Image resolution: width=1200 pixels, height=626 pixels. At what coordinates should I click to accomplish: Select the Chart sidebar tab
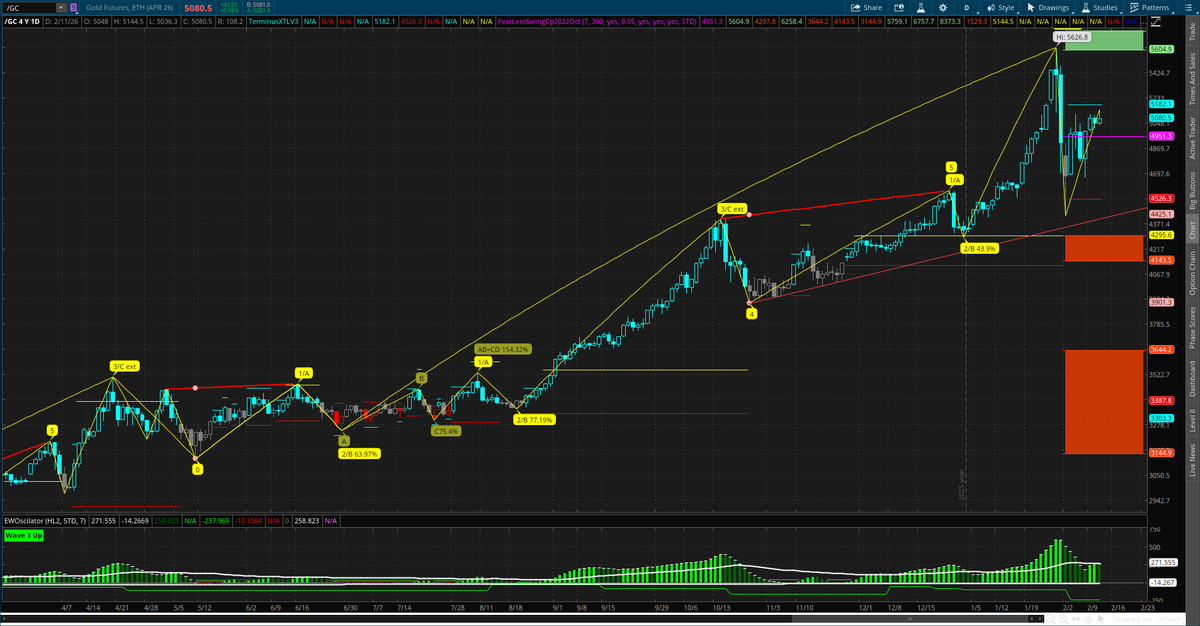(x=1191, y=230)
